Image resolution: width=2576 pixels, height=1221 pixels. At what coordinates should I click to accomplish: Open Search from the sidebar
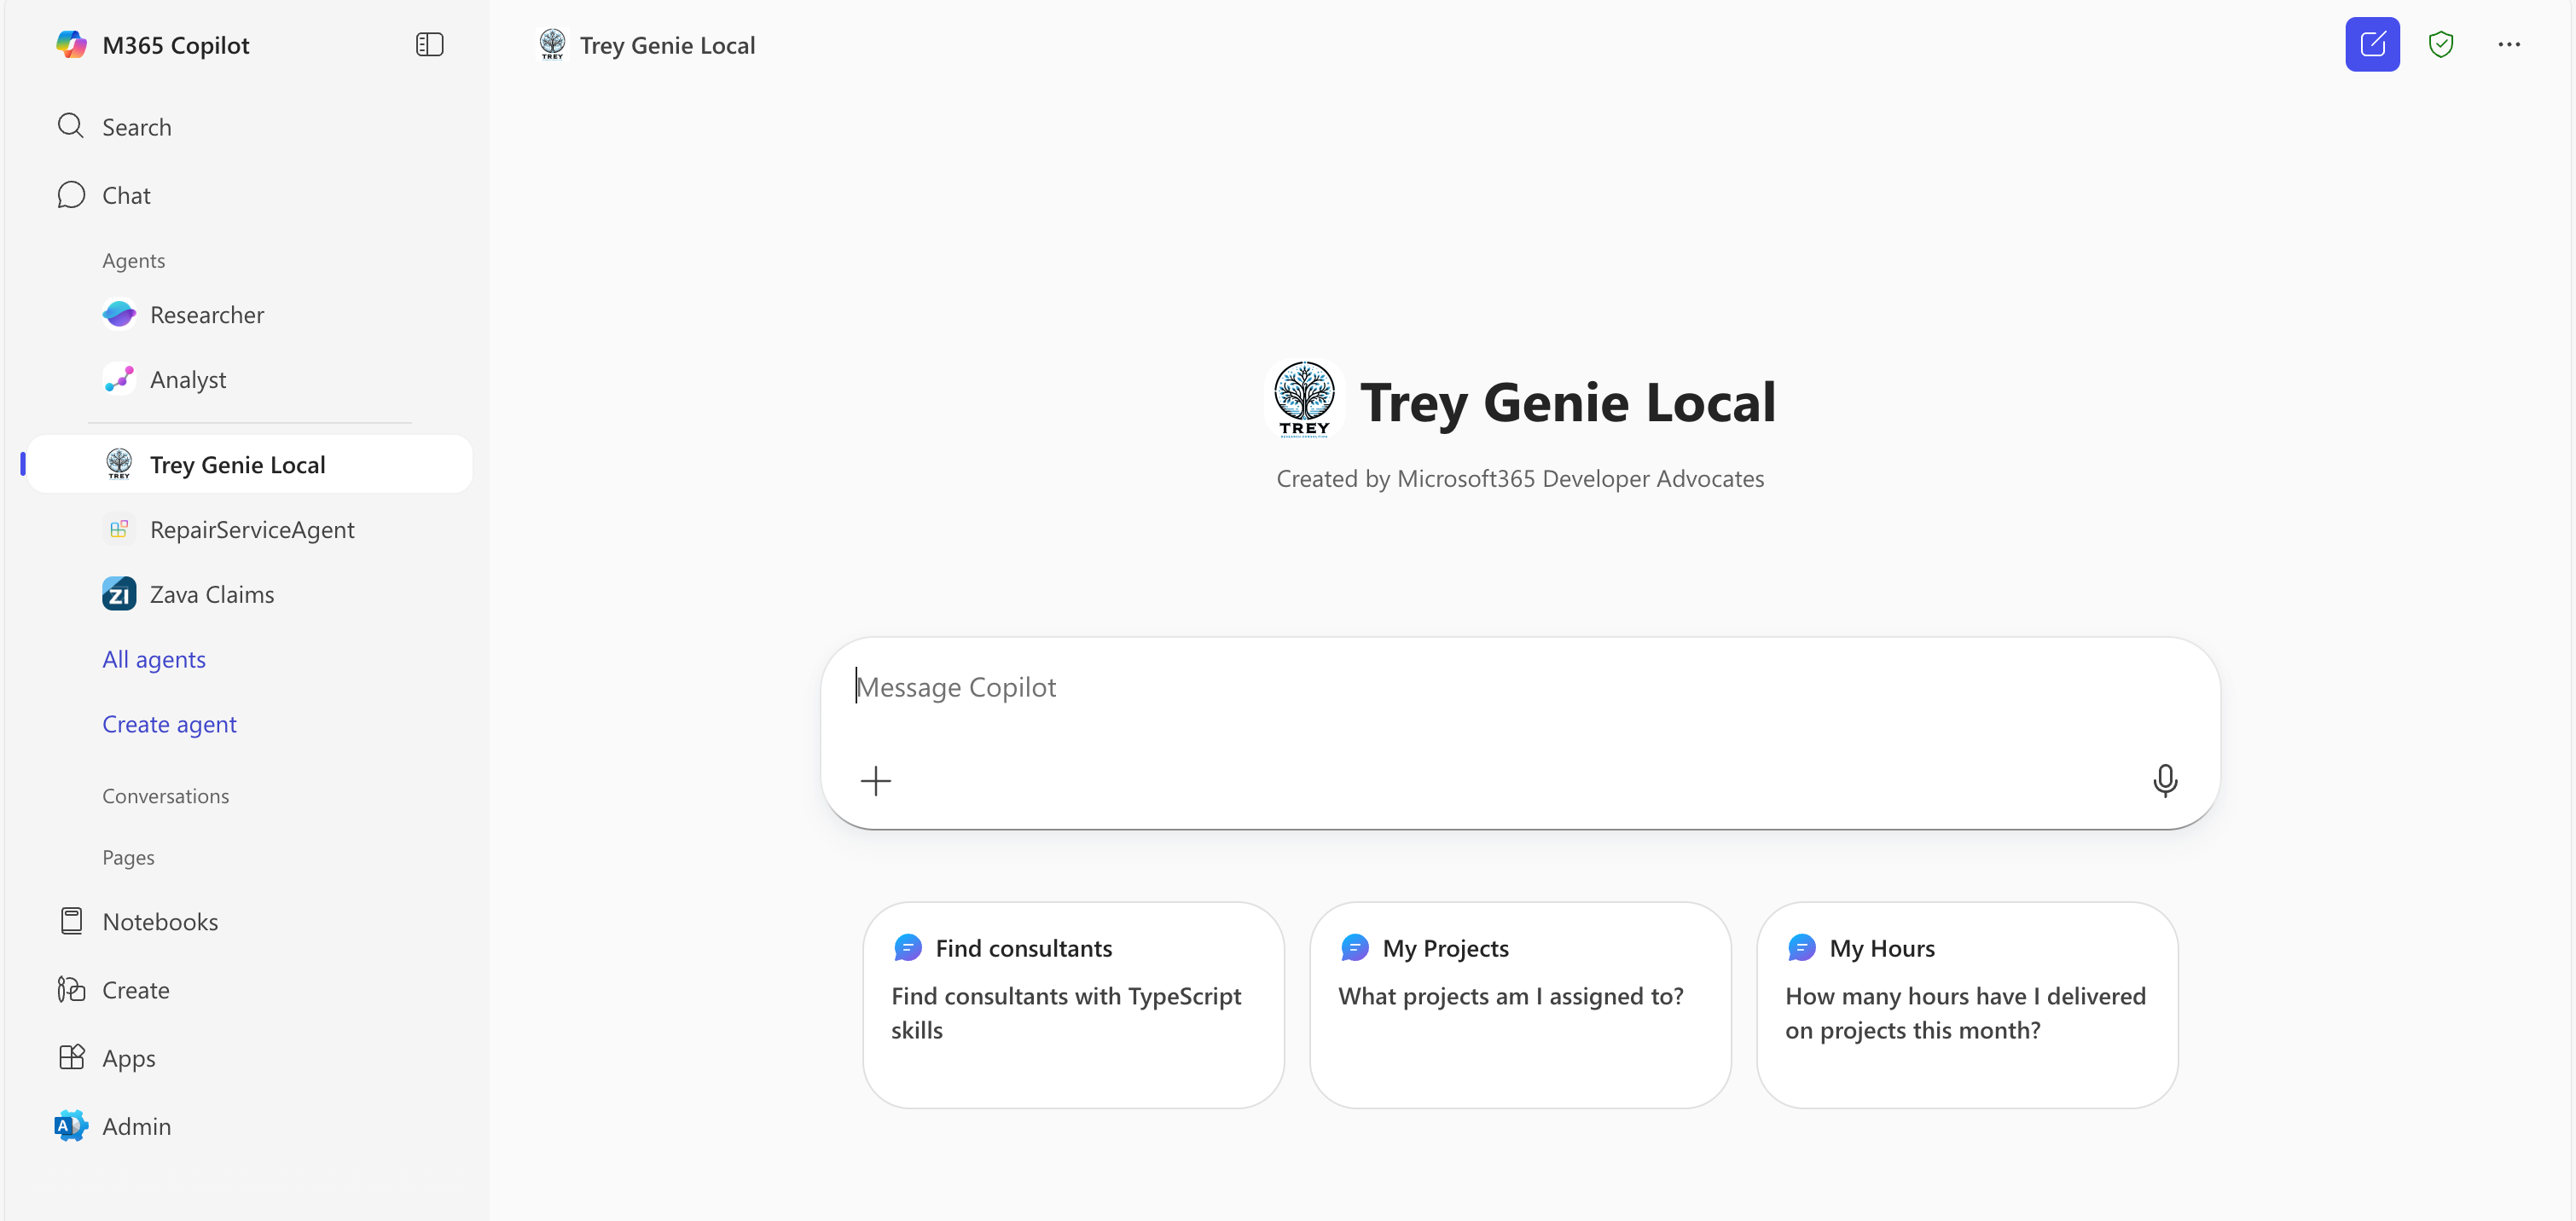click(136, 126)
